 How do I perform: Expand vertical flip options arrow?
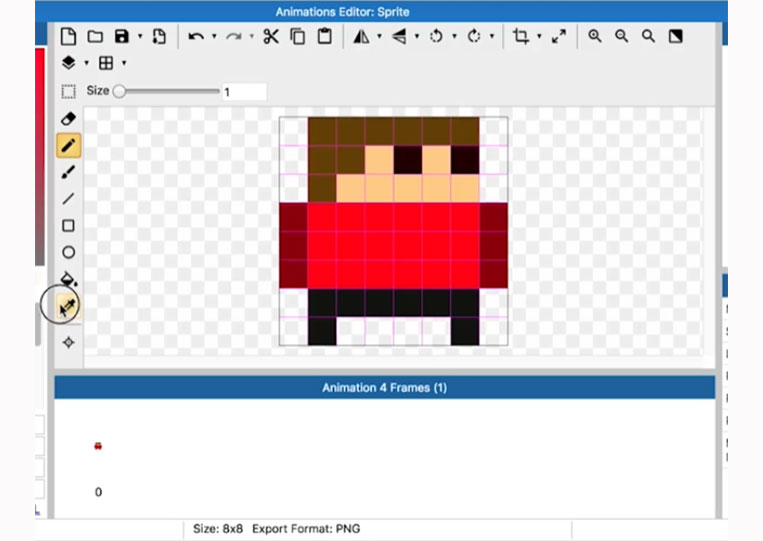pyautogui.click(x=417, y=36)
